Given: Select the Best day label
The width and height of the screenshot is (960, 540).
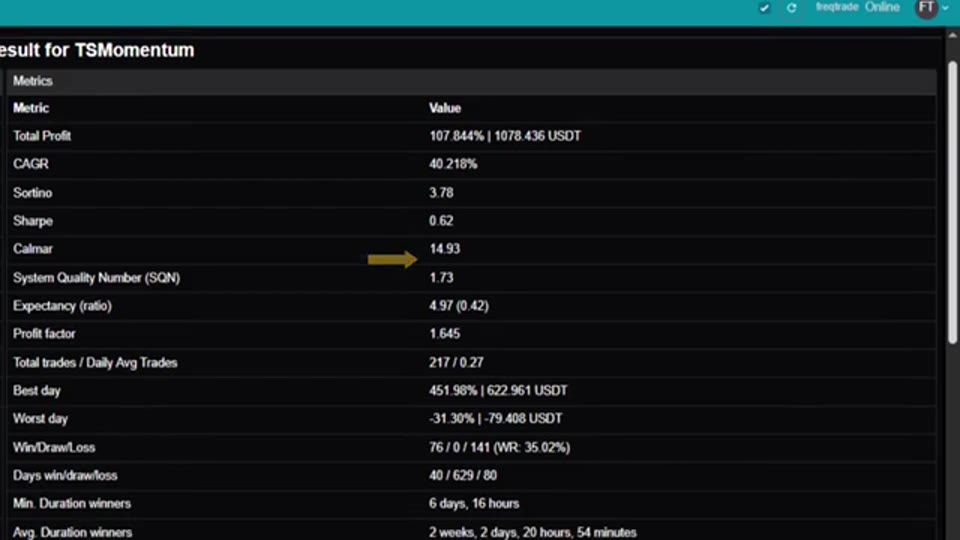Looking at the screenshot, I should tap(37, 391).
